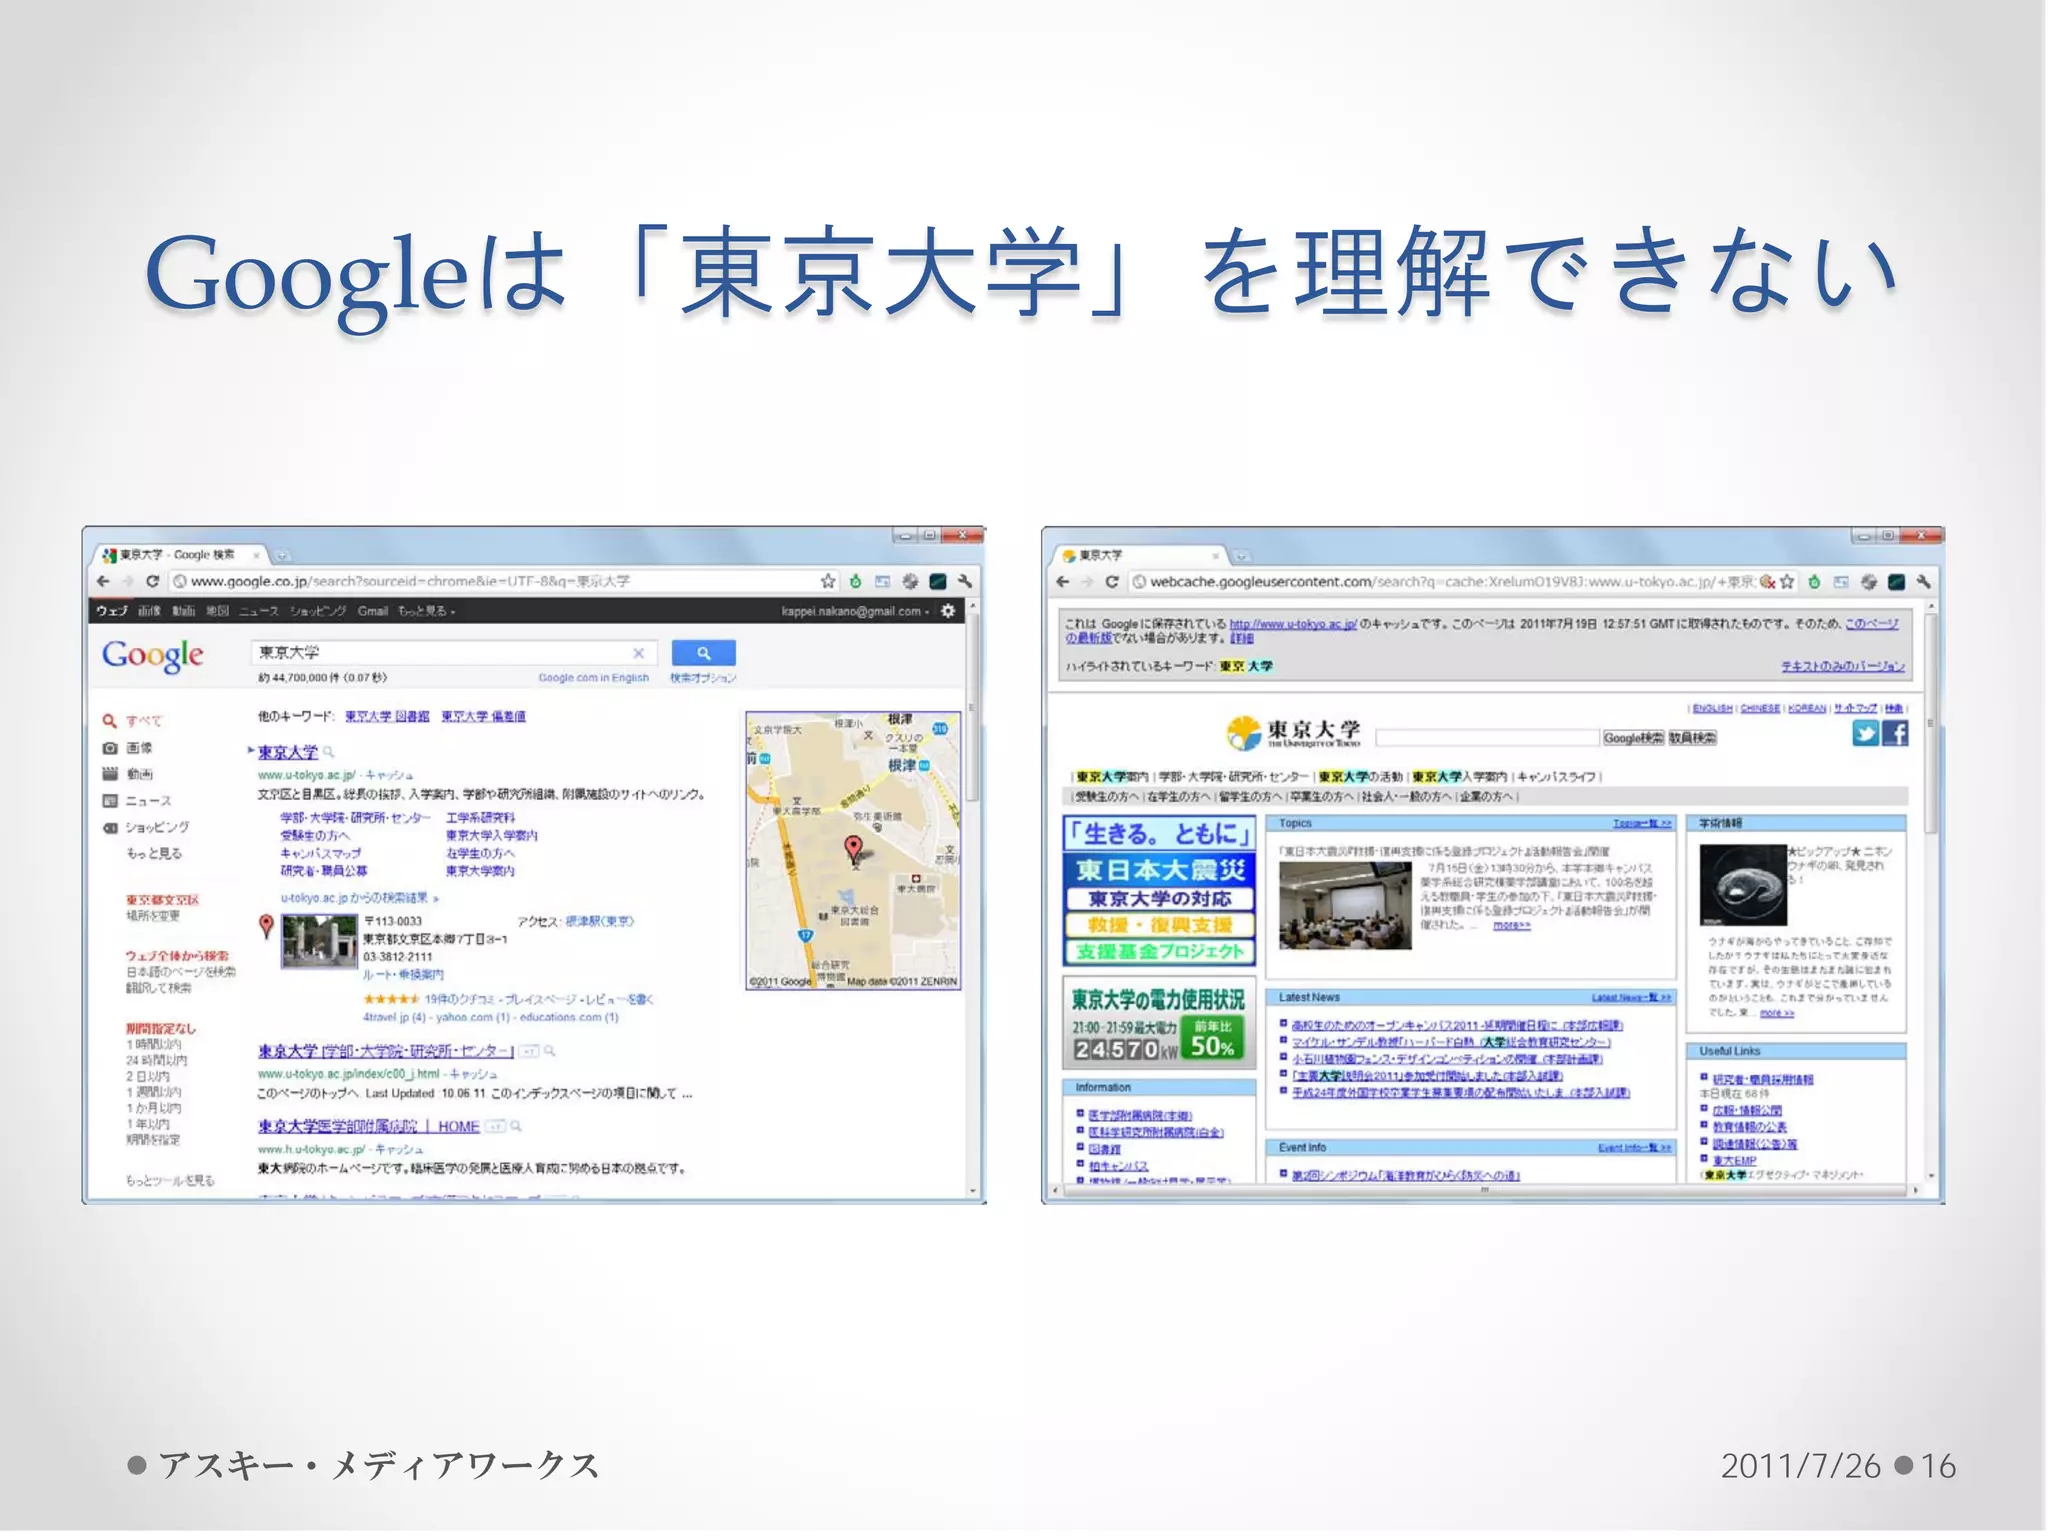
Task: Bookmark star in the Google search window
Action: click(x=828, y=581)
